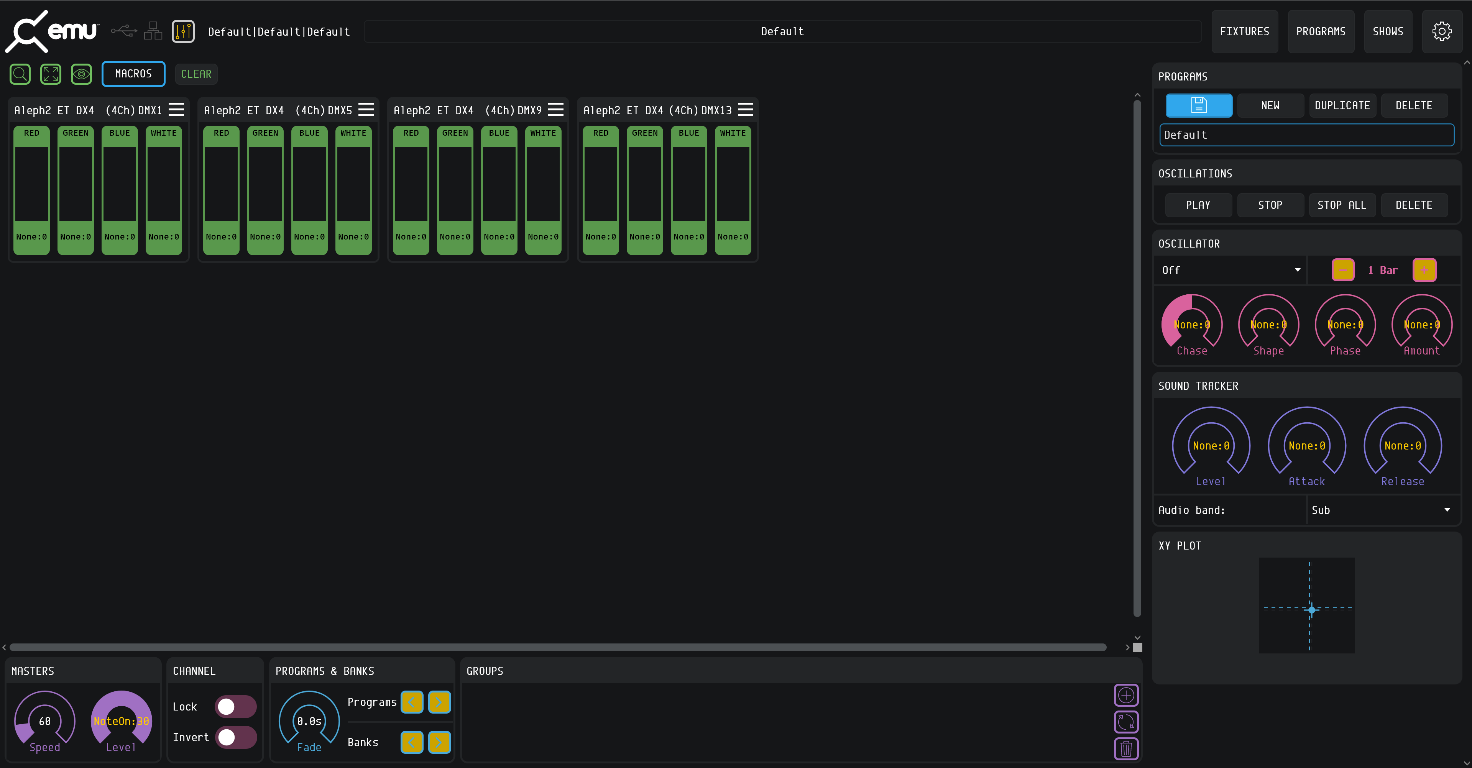Click the MACROS button
1472x768 pixels.
coord(134,74)
